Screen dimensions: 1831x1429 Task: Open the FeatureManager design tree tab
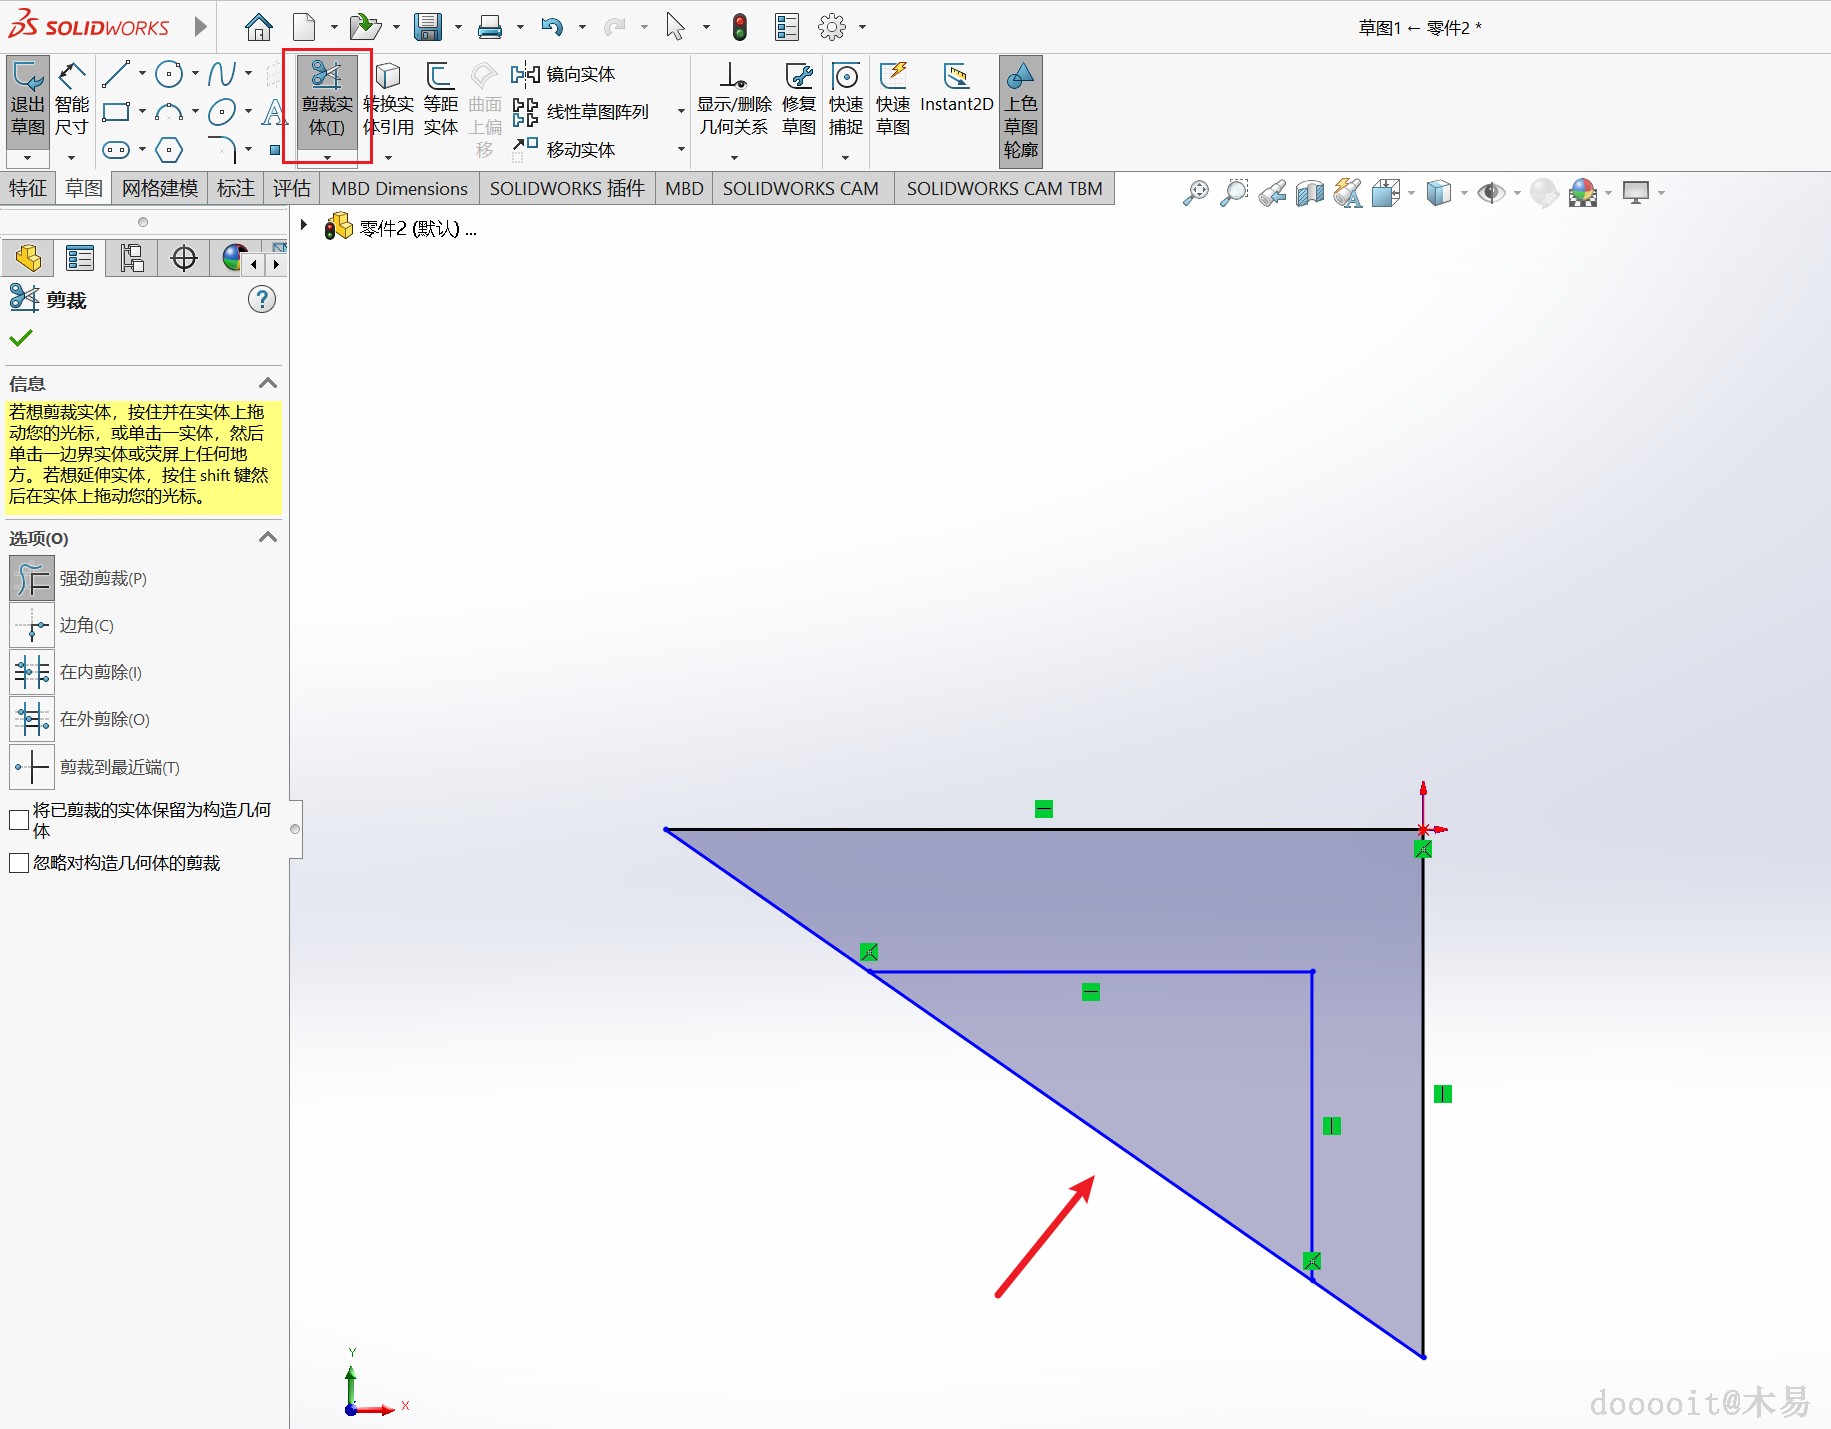[x=28, y=258]
